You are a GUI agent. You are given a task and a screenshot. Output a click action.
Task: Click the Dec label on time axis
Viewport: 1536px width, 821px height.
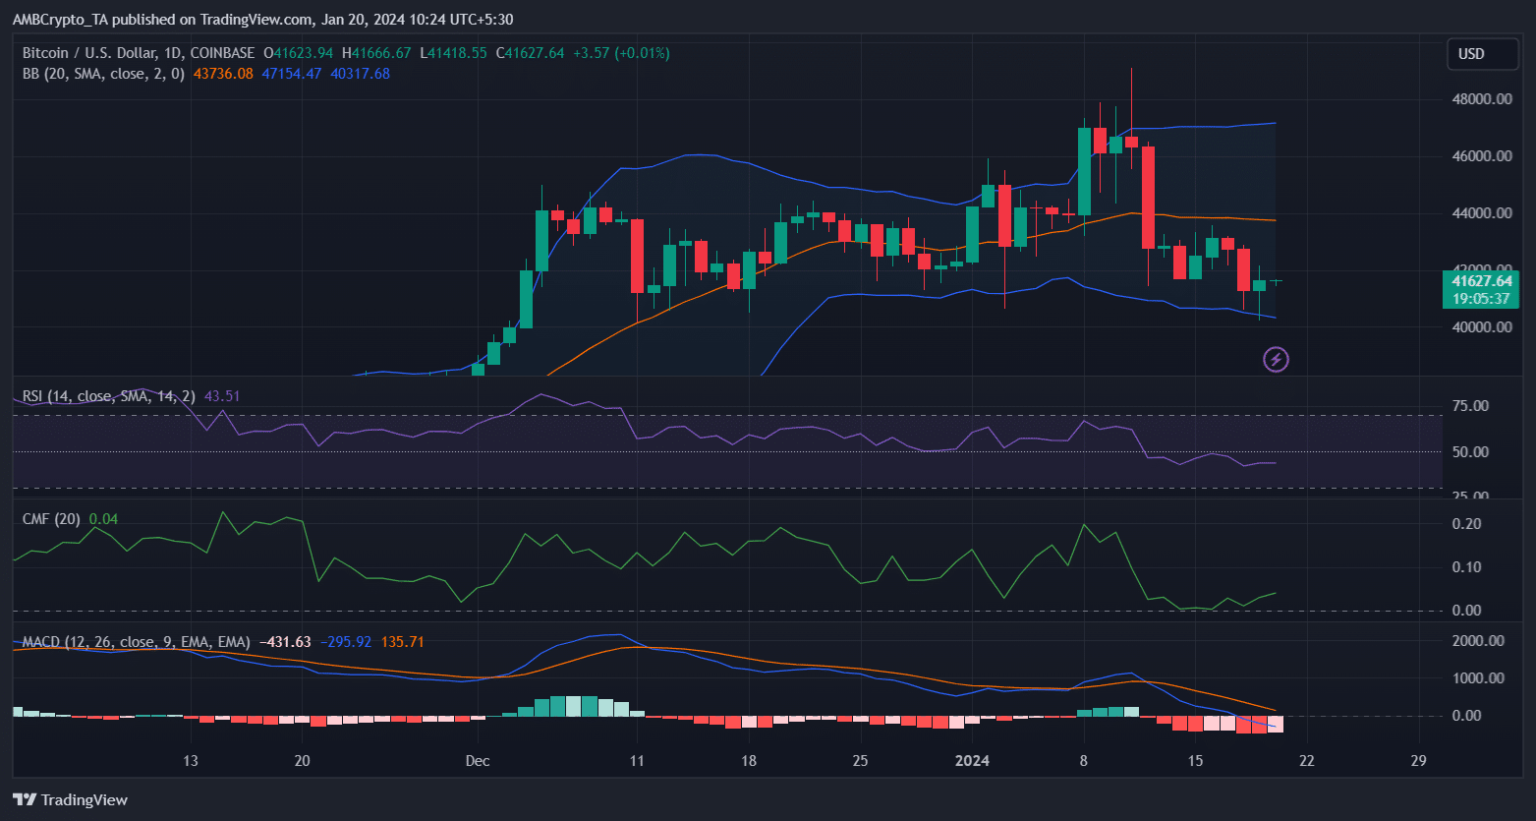click(x=477, y=761)
